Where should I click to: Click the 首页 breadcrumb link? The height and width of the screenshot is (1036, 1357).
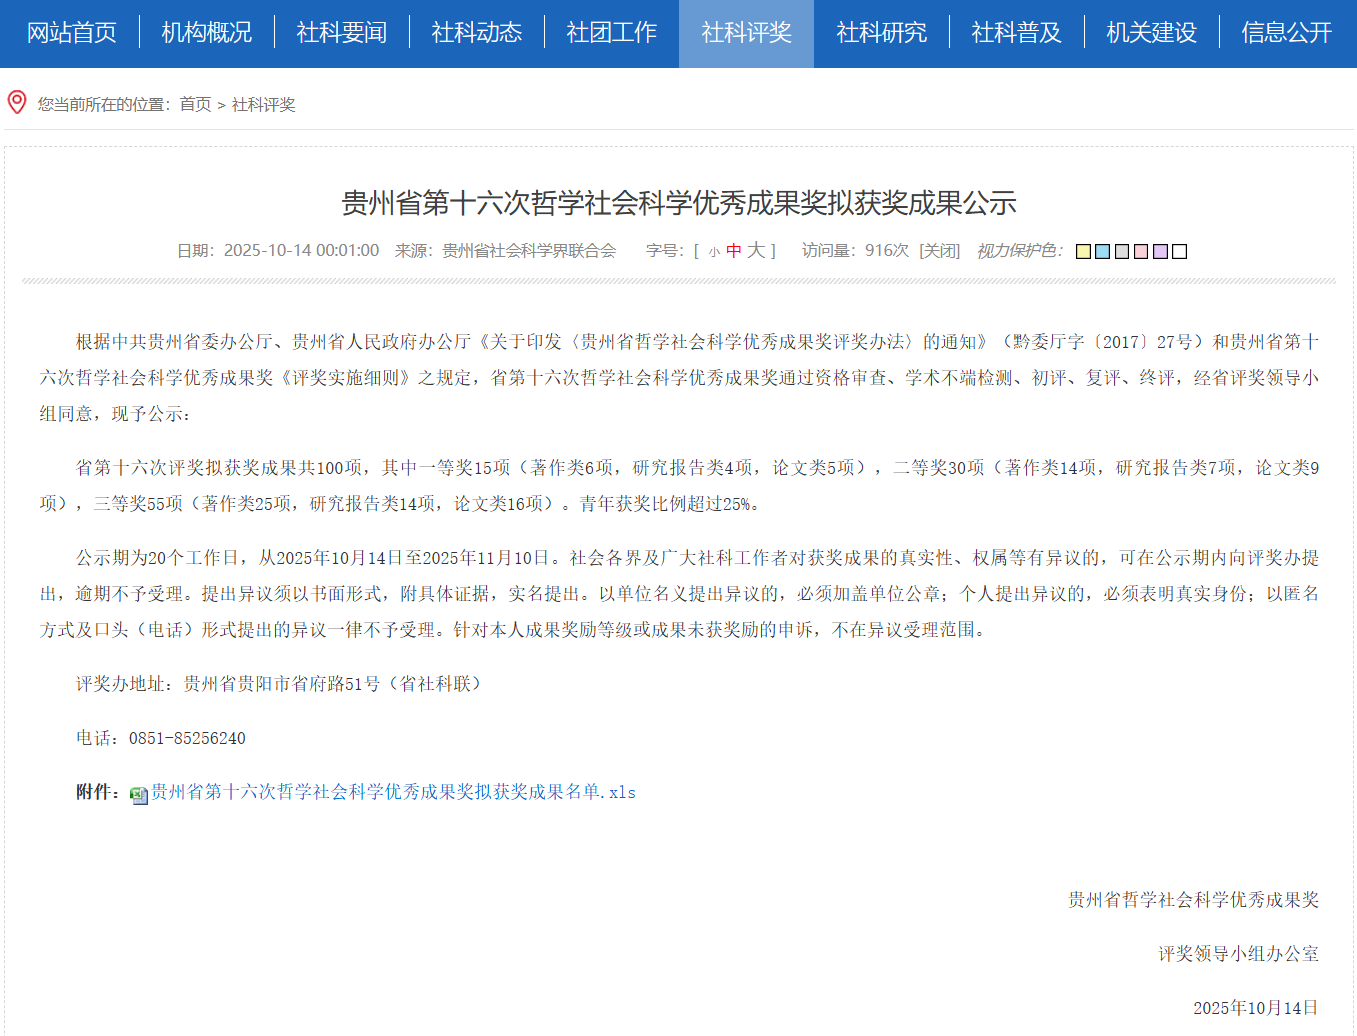pyautogui.click(x=195, y=105)
